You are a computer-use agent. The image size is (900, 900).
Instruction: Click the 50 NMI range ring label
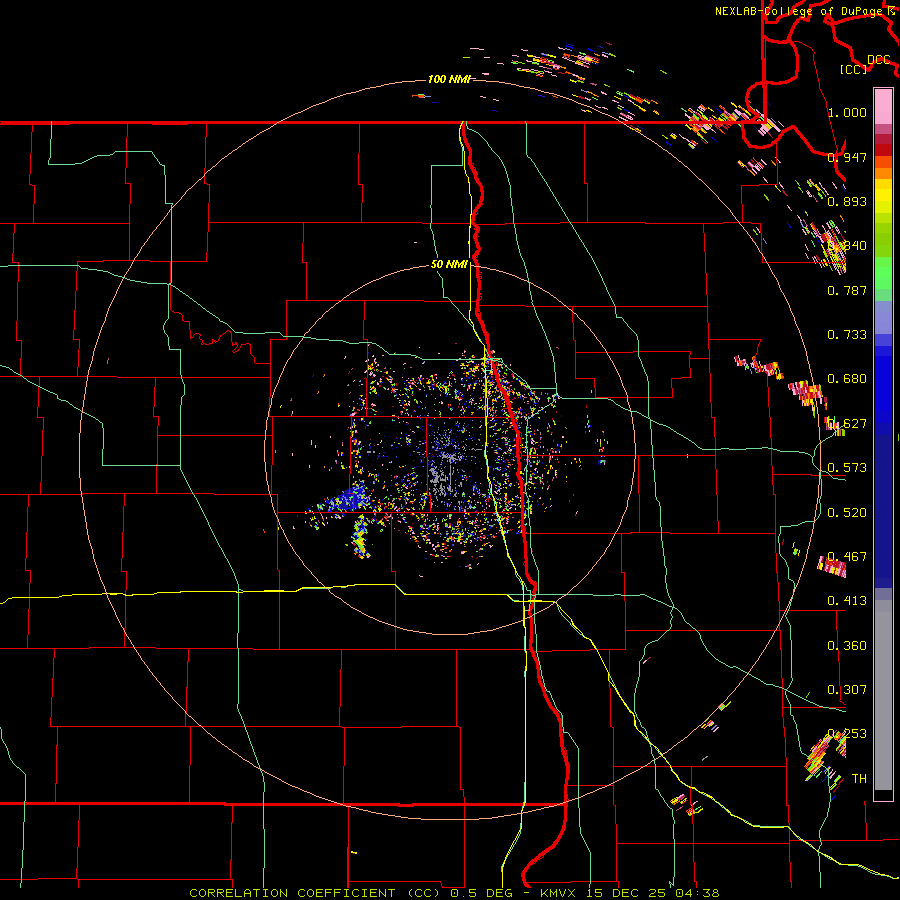449,264
